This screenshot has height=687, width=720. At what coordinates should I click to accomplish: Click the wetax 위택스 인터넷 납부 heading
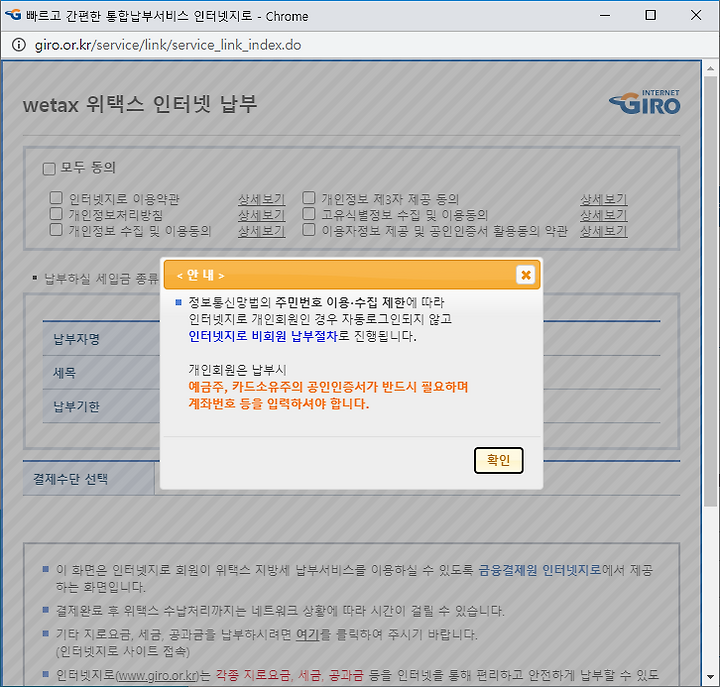[140, 104]
